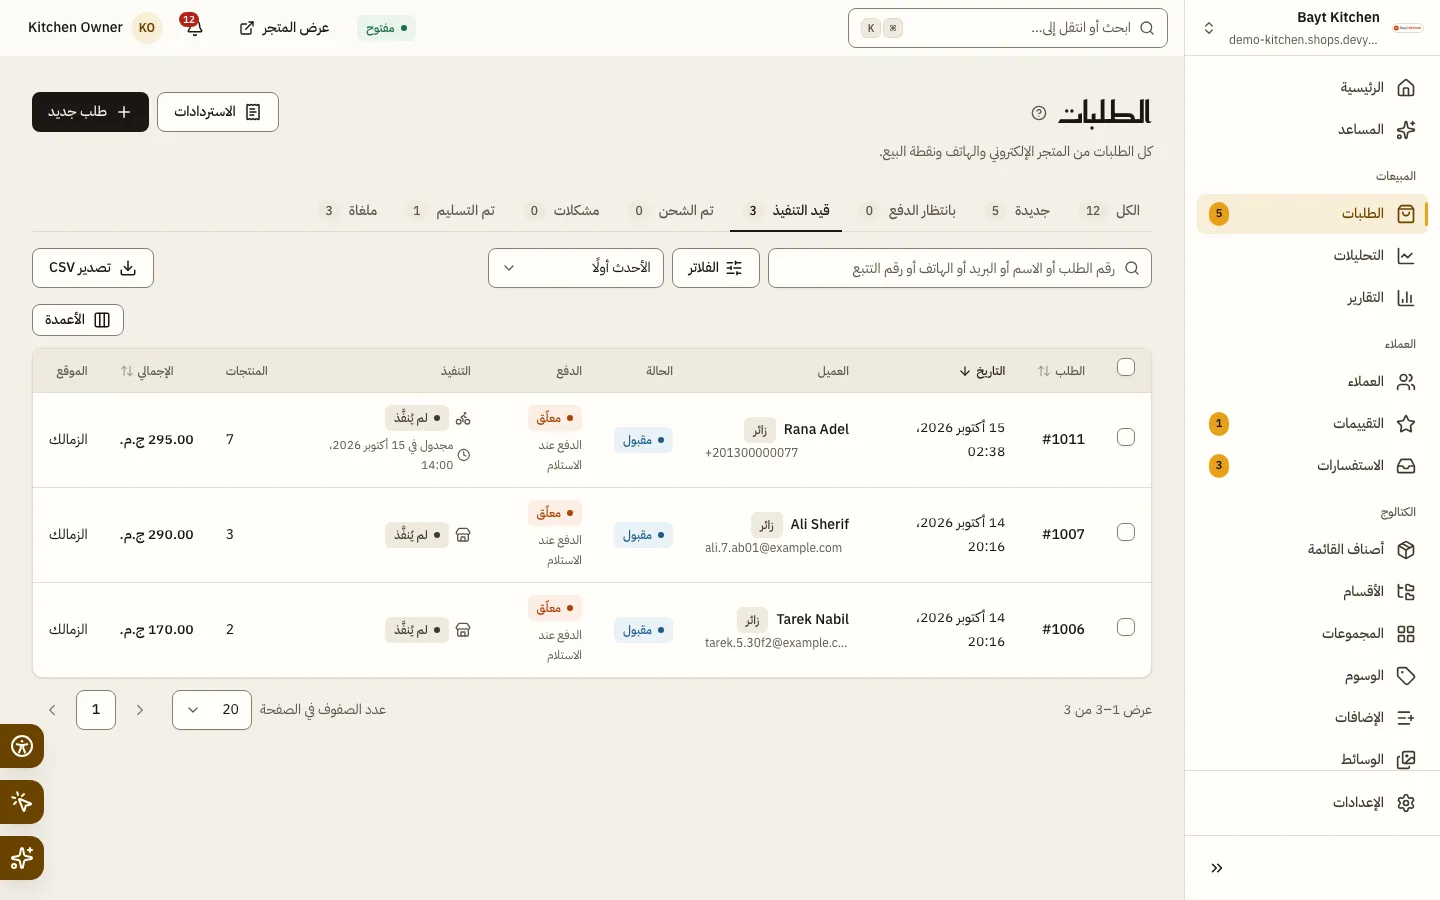Go to page 1 in pagination
The image size is (1440, 900).
[96, 710]
